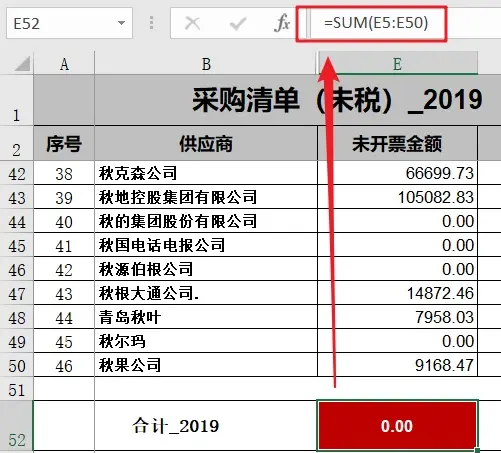Select row 51 header
Screen dimensions: 501x453
(x=17, y=389)
